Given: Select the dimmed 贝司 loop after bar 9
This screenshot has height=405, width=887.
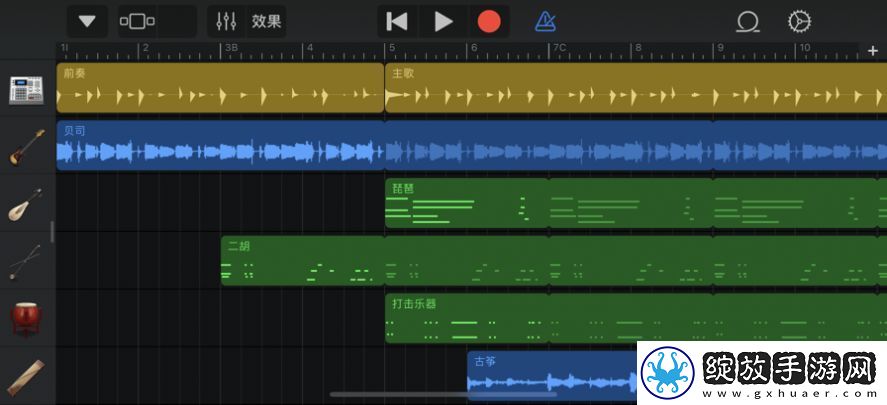Looking at the screenshot, I should pos(800,145).
